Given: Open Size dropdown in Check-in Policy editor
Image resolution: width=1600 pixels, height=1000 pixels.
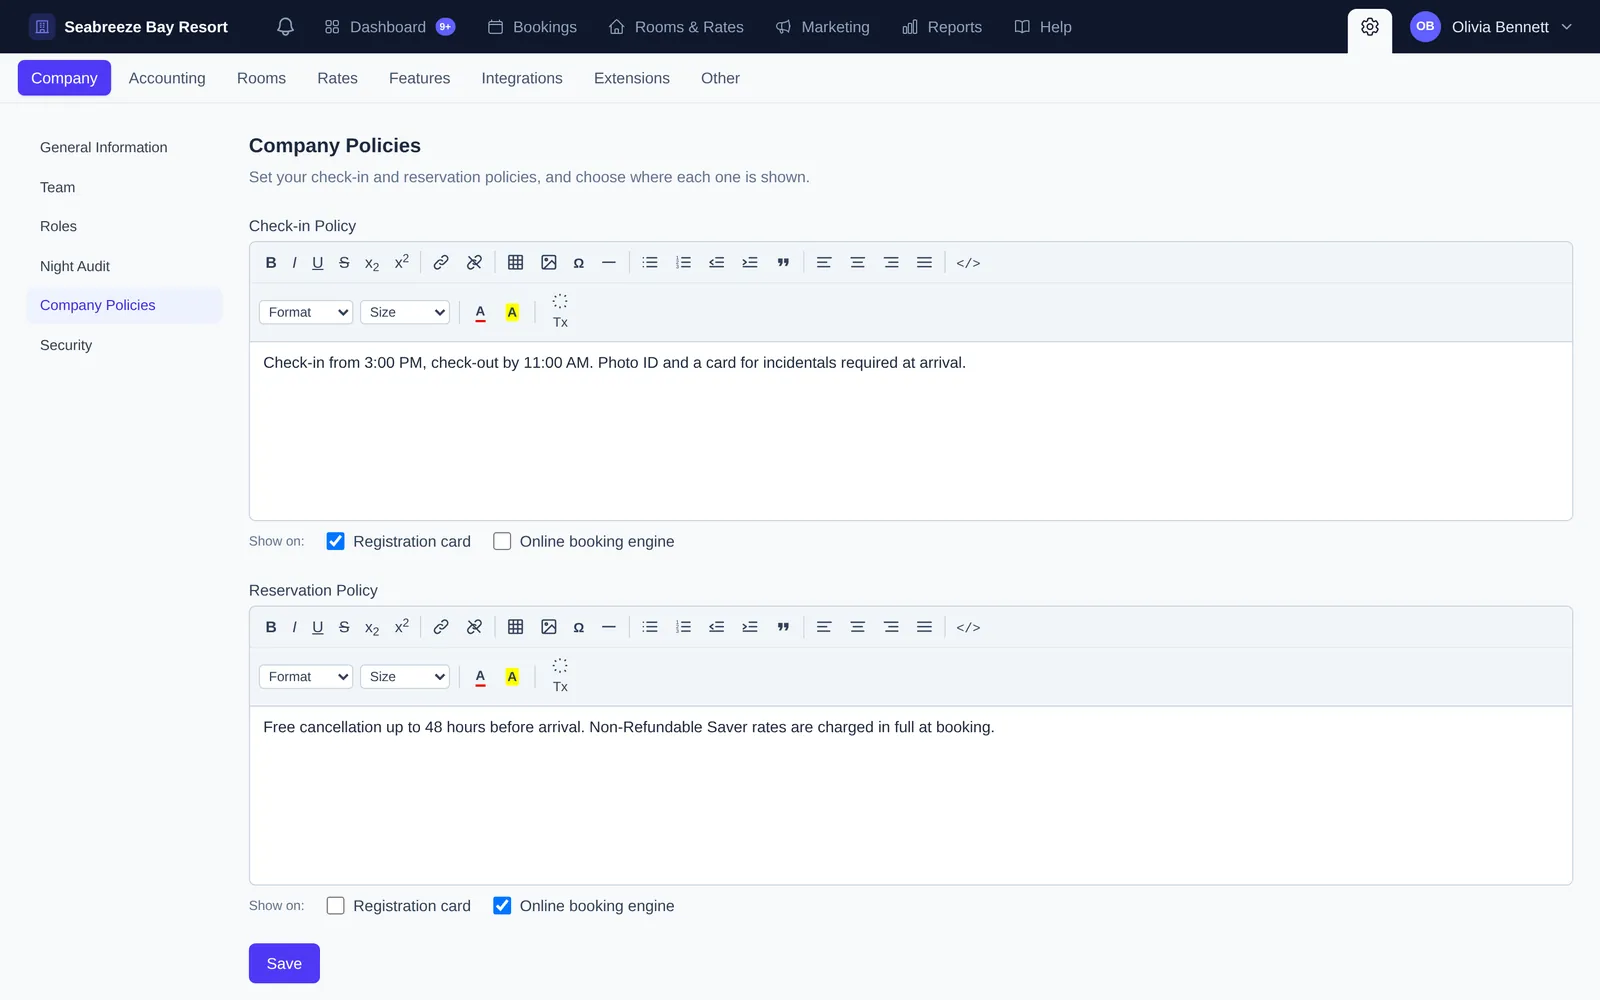Looking at the screenshot, I should (405, 312).
